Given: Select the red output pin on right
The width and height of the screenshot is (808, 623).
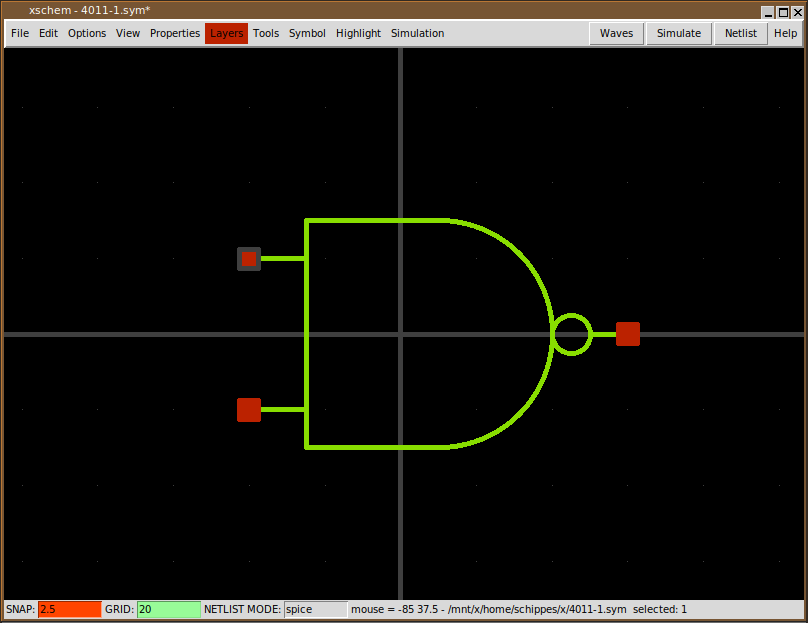Looking at the screenshot, I should (628, 334).
